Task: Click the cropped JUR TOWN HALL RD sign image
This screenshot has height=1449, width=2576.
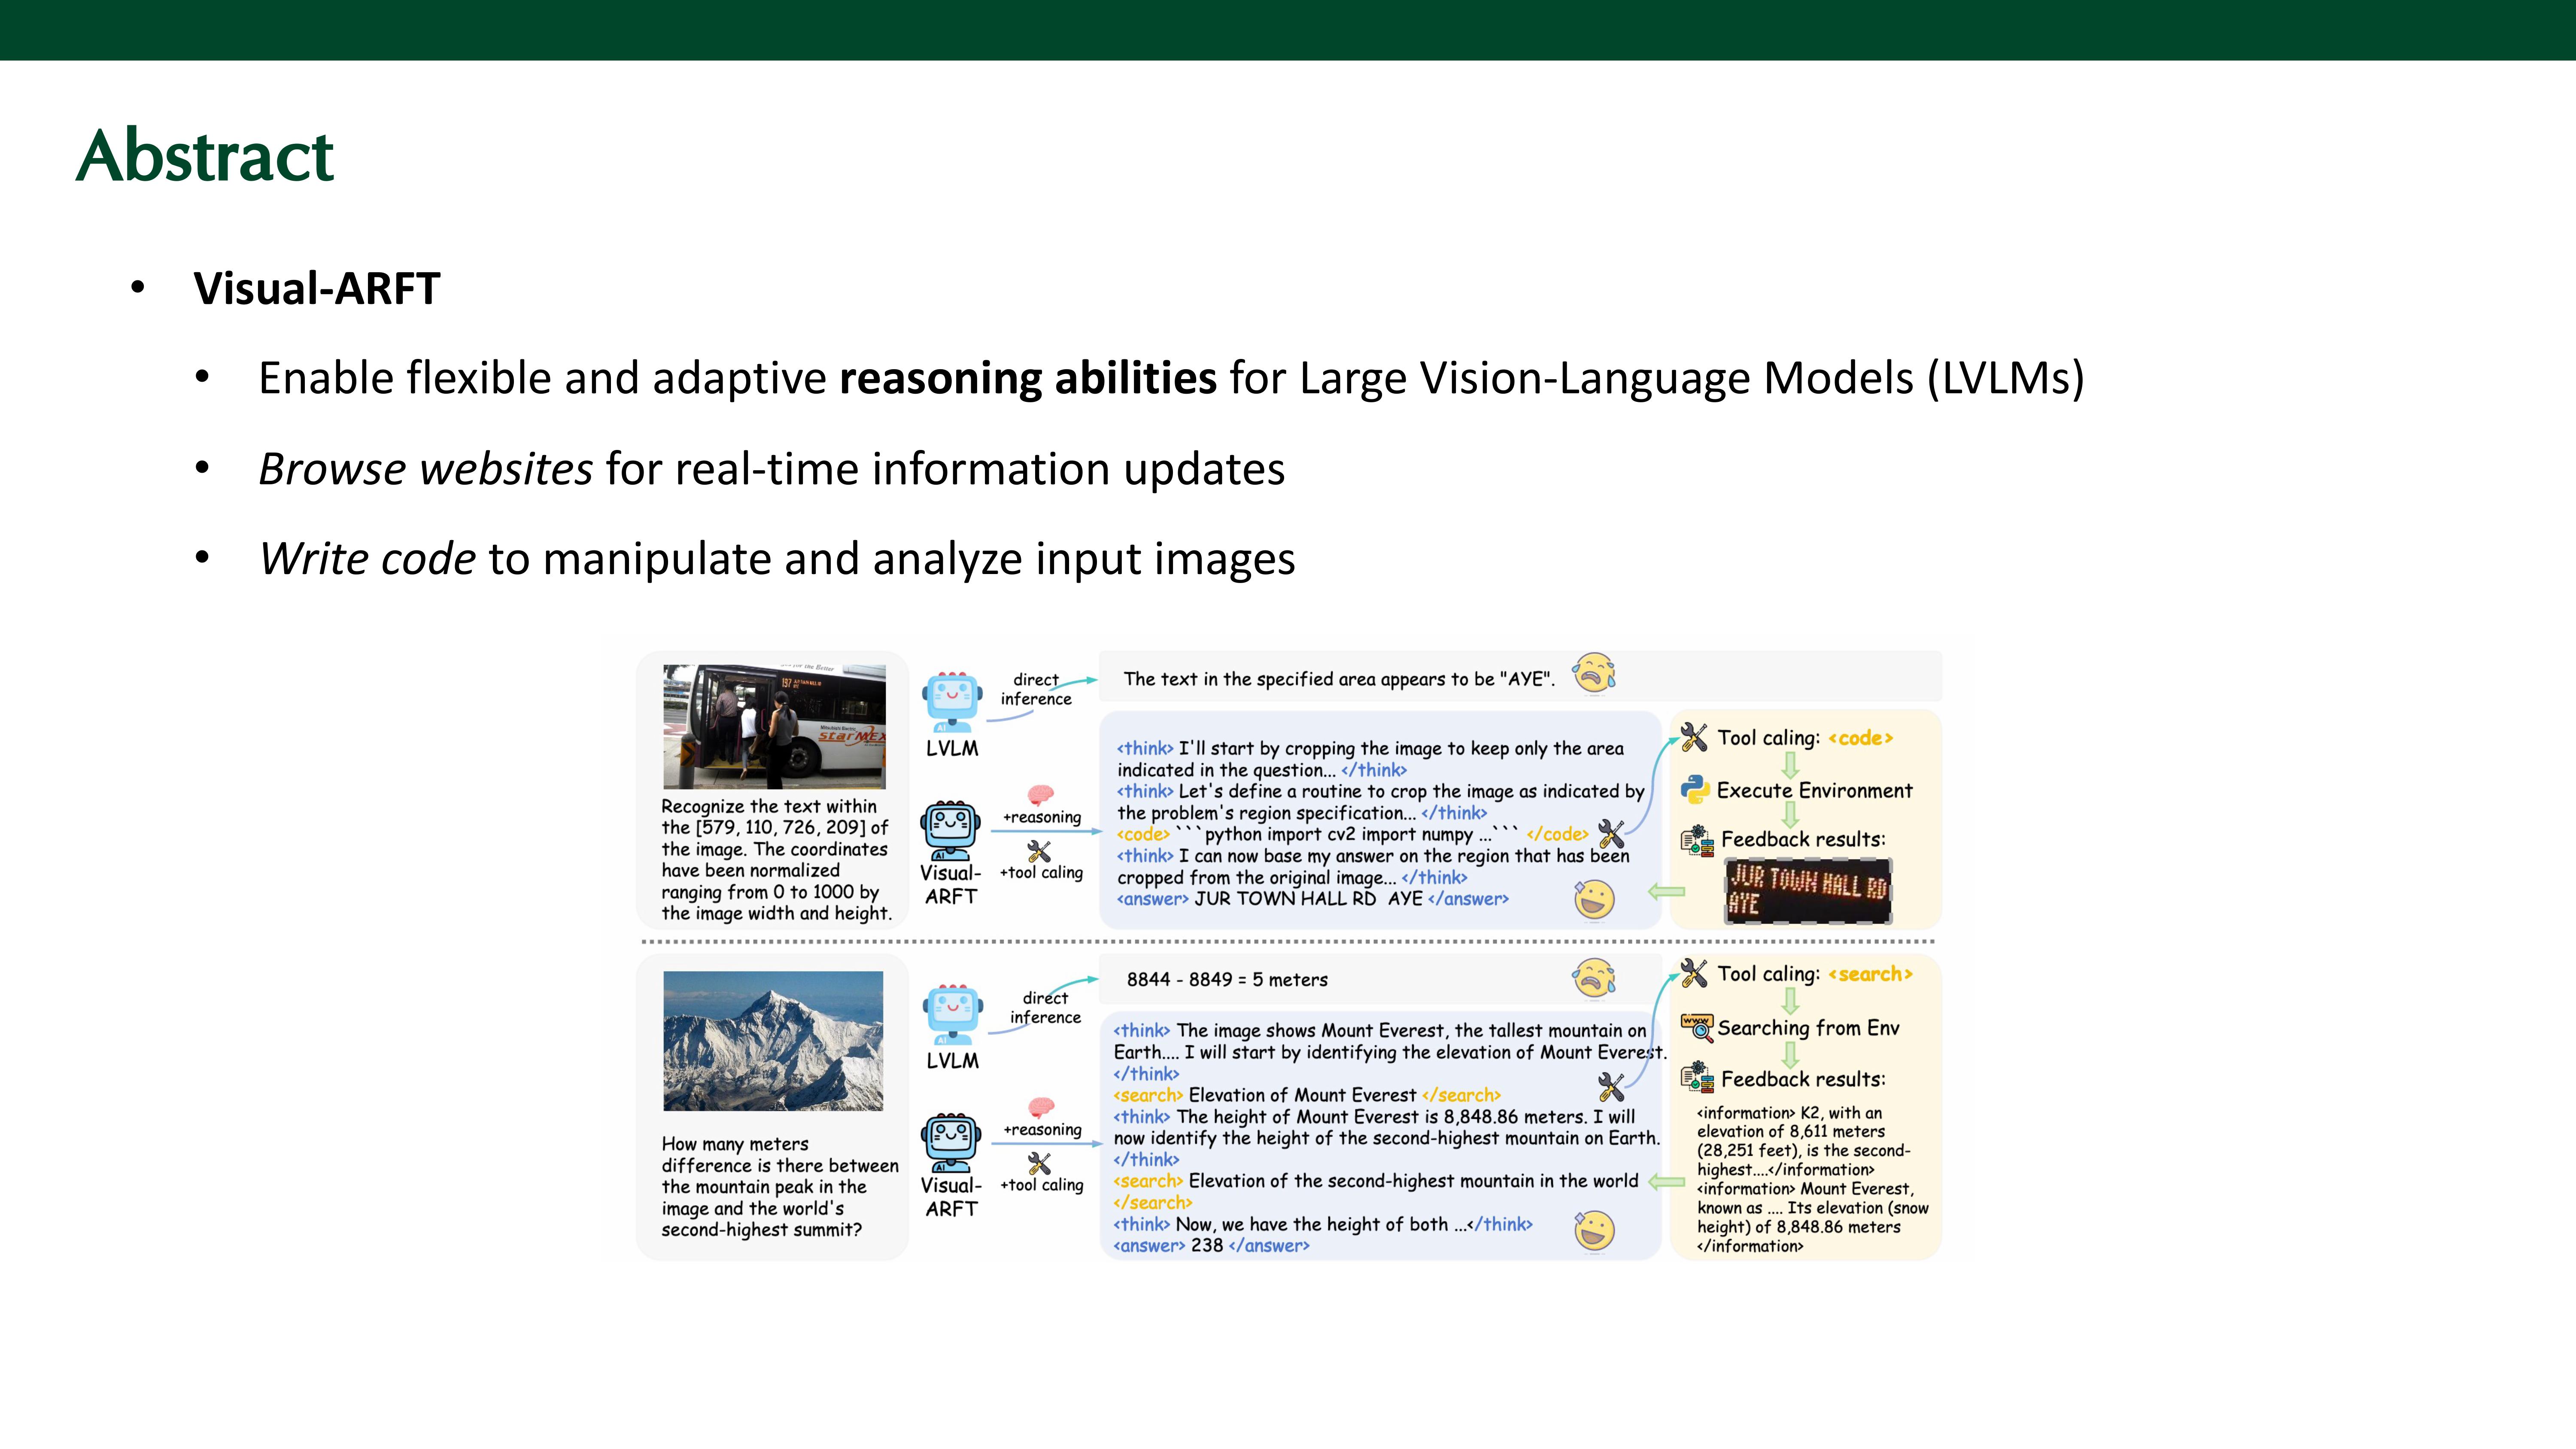Action: tap(1808, 891)
